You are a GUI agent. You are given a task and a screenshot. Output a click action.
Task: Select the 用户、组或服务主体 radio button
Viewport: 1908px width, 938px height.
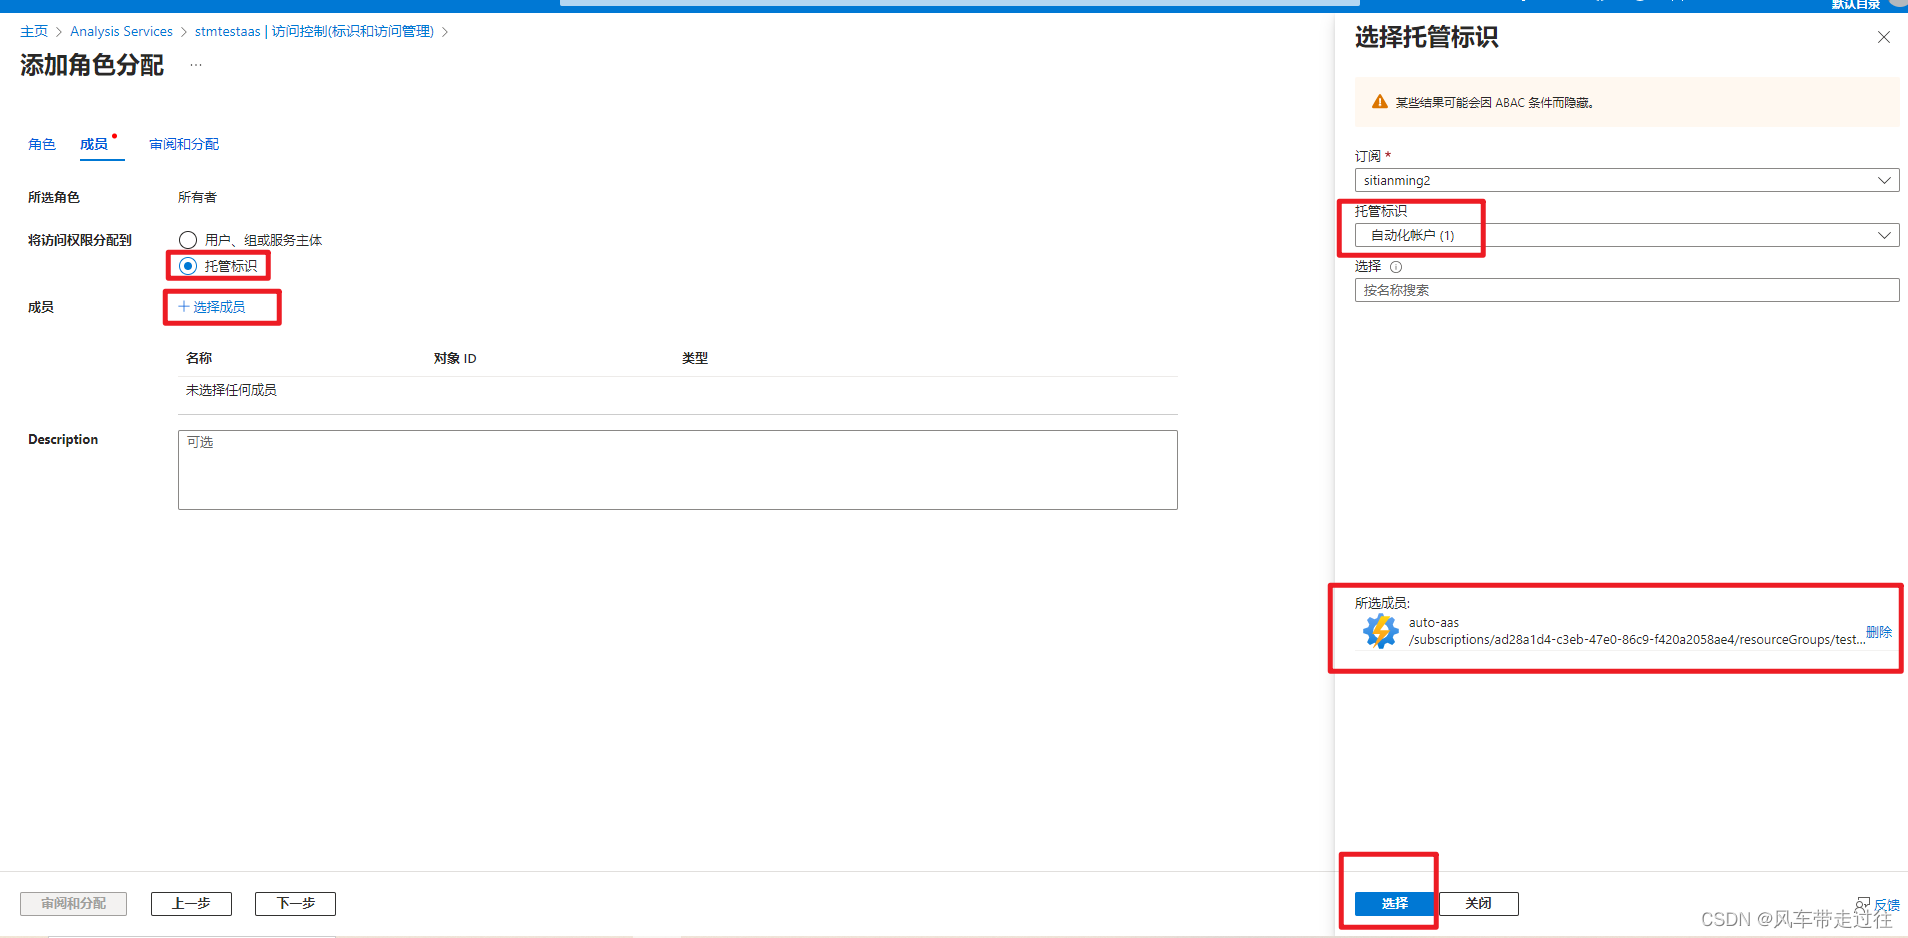(188, 240)
